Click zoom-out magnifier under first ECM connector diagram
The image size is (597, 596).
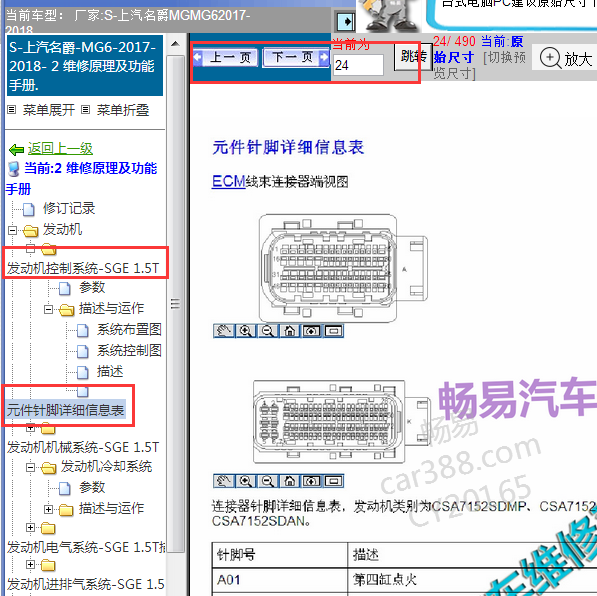click(268, 331)
